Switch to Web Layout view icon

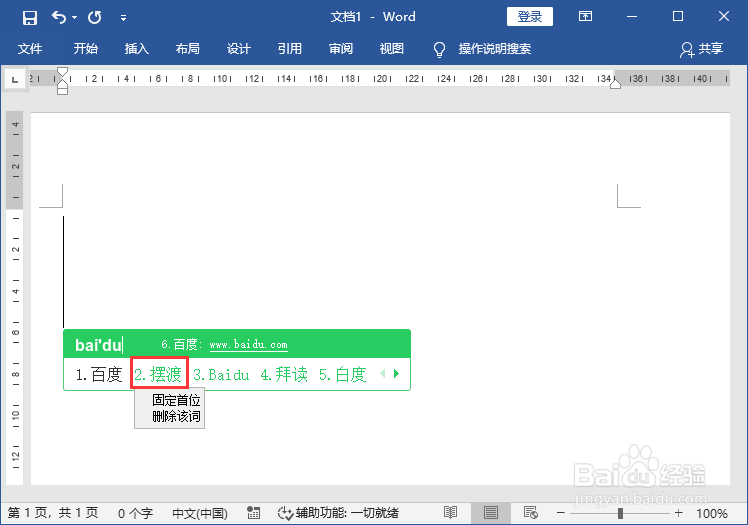point(530,513)
